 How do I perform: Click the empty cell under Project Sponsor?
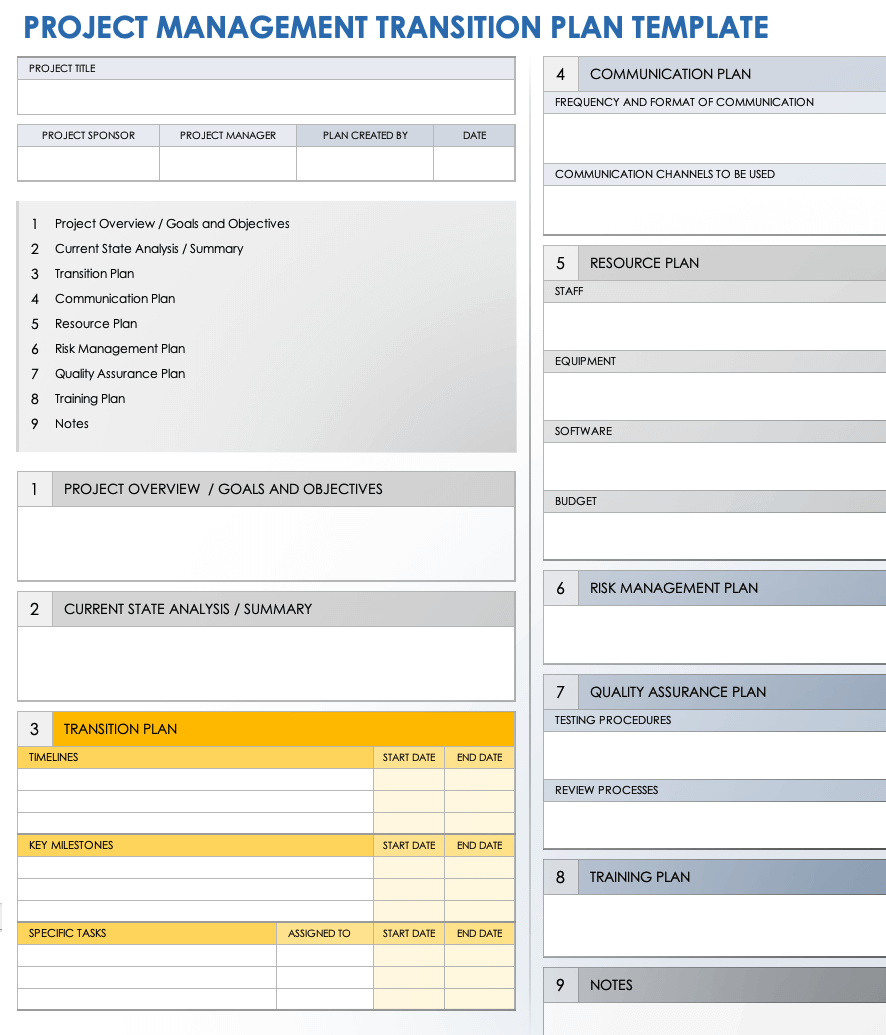(88, 163)
